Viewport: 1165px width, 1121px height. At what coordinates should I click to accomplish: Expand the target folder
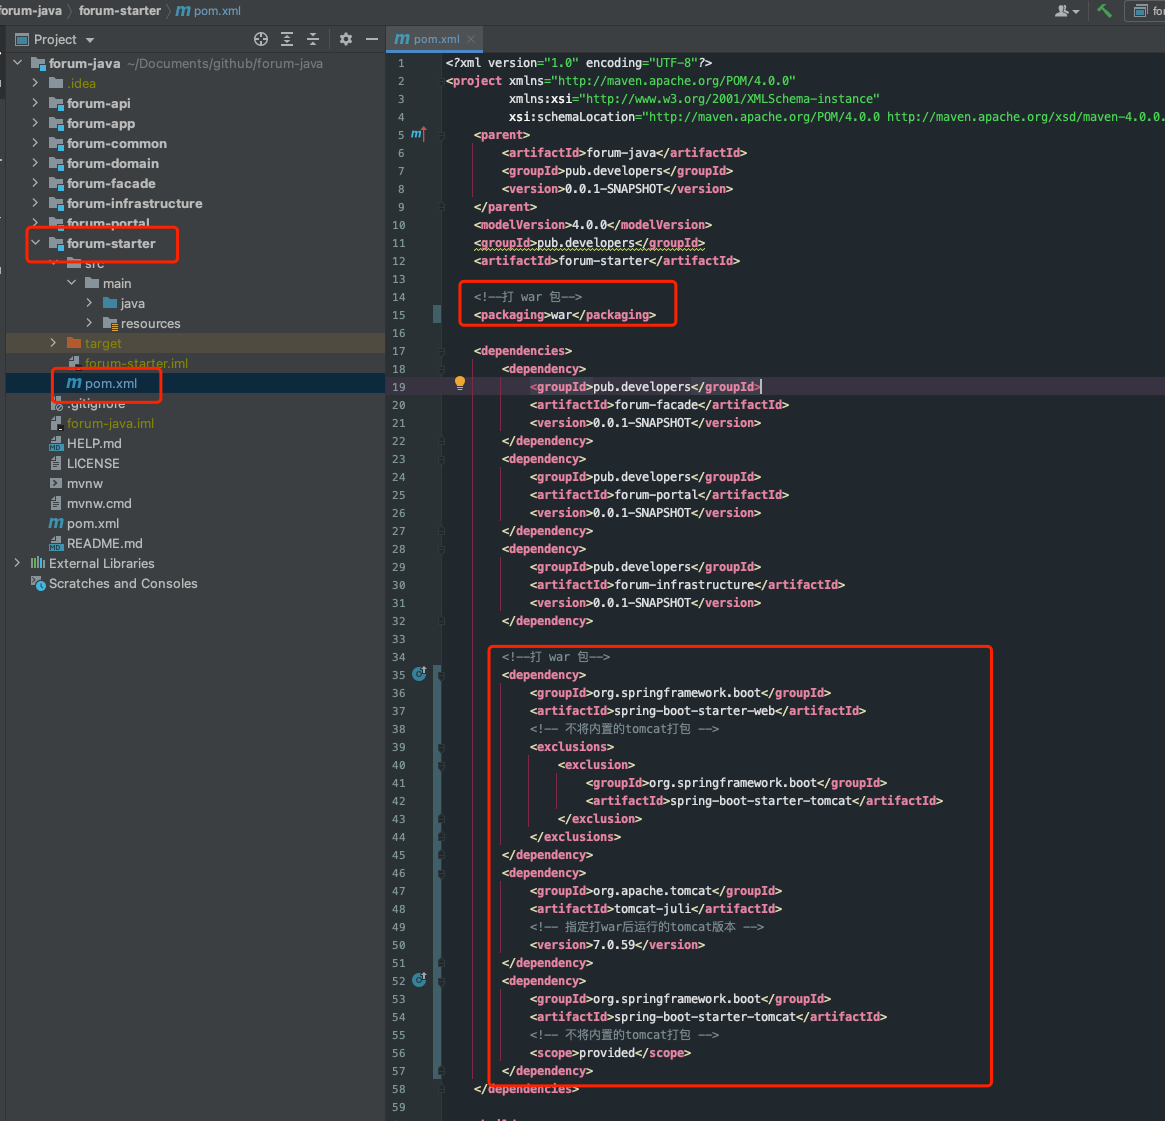point(53,343)
